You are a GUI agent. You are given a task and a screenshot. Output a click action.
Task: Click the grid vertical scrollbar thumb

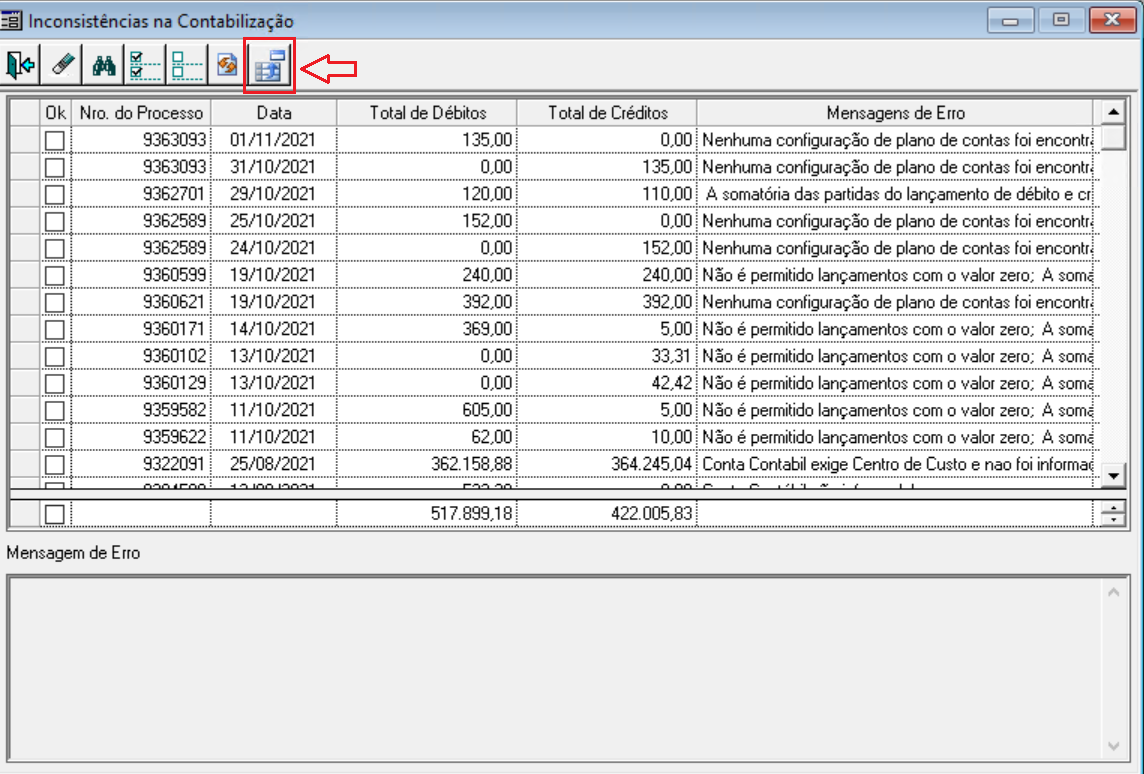tap(1113, 138)
